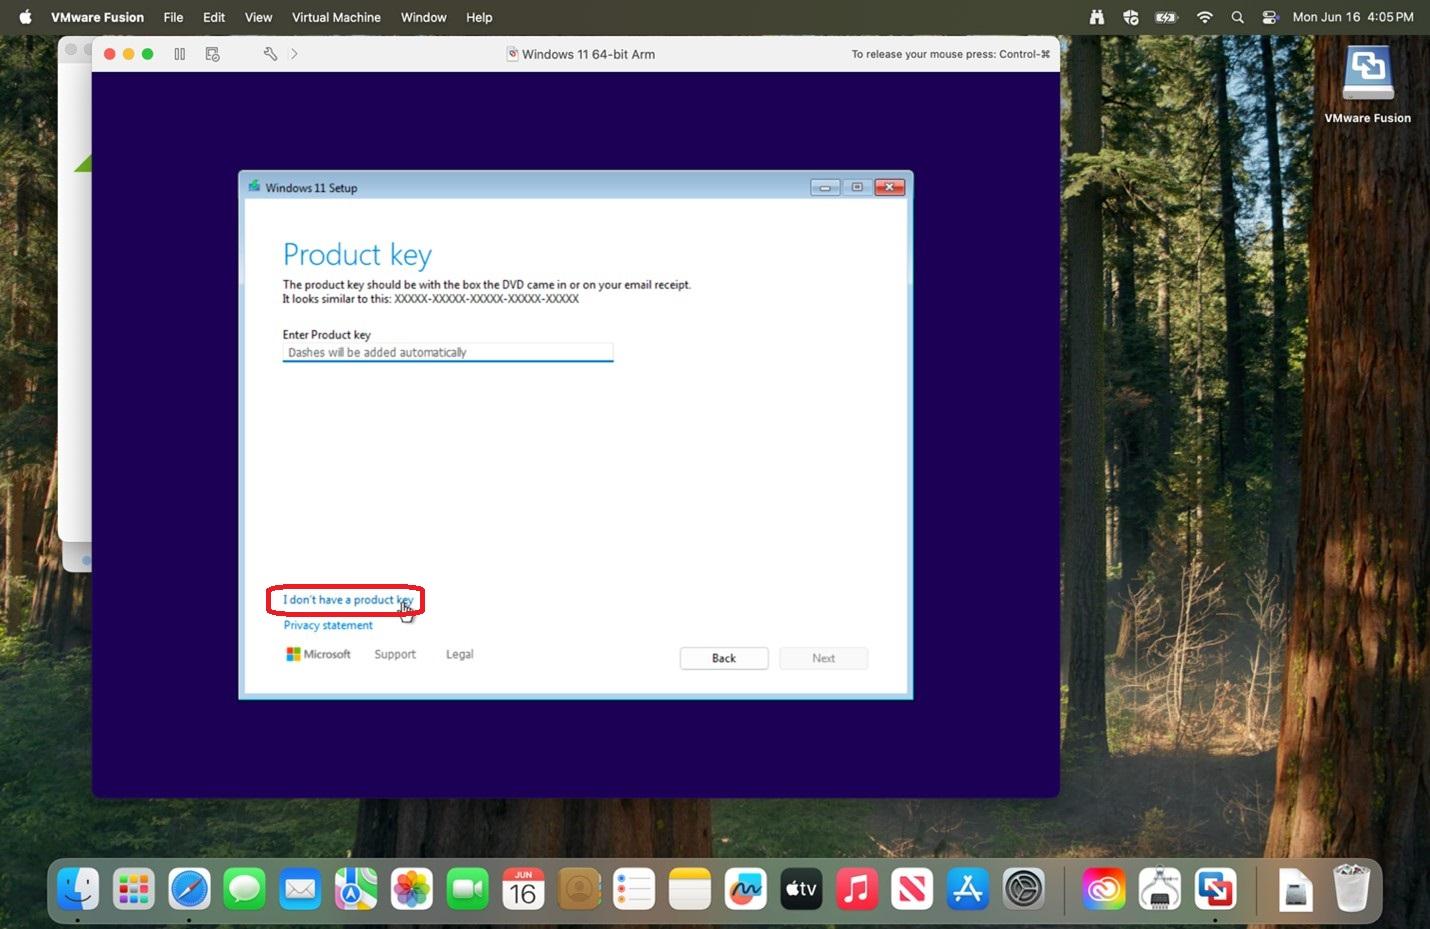Click "I don't have a product key" link
Image resolution: width=1430 pixels, height=929 pixels.
point(347,600)
